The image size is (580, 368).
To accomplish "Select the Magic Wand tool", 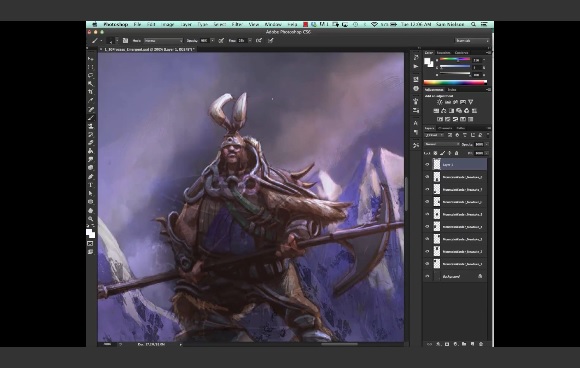I will coord(90,84).
